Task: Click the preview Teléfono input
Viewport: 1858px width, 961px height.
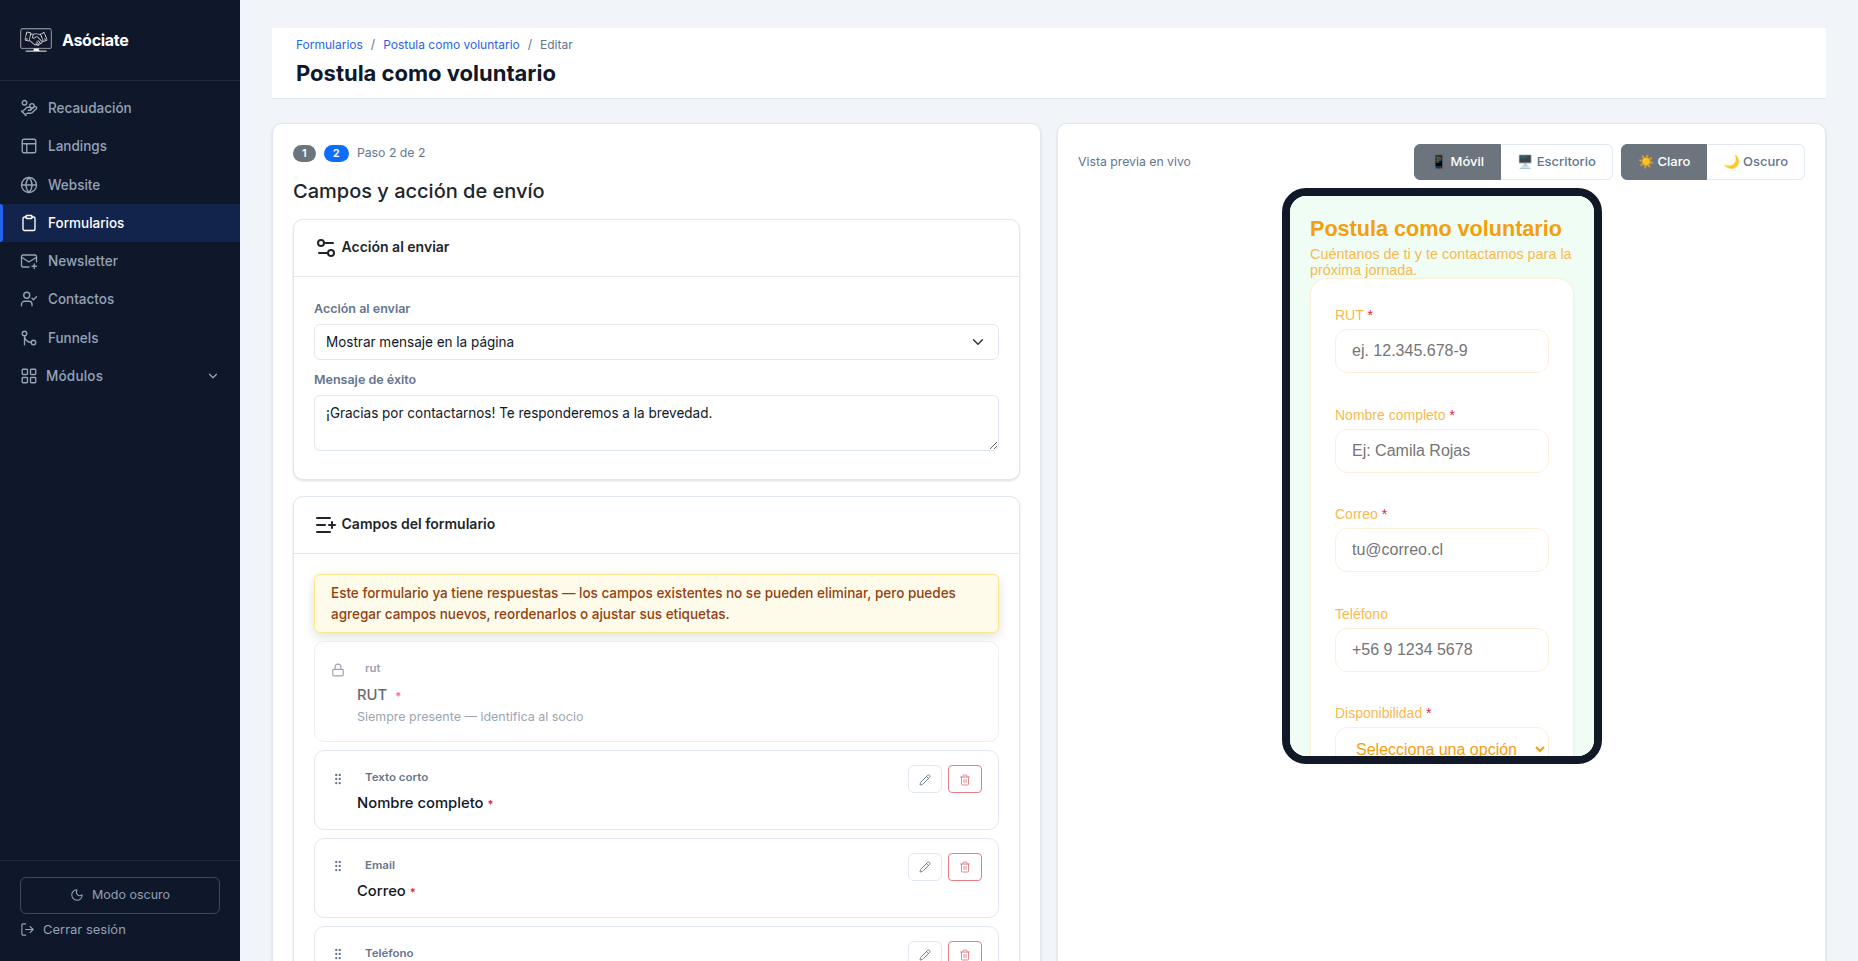Action: [x=1441, y=650]
